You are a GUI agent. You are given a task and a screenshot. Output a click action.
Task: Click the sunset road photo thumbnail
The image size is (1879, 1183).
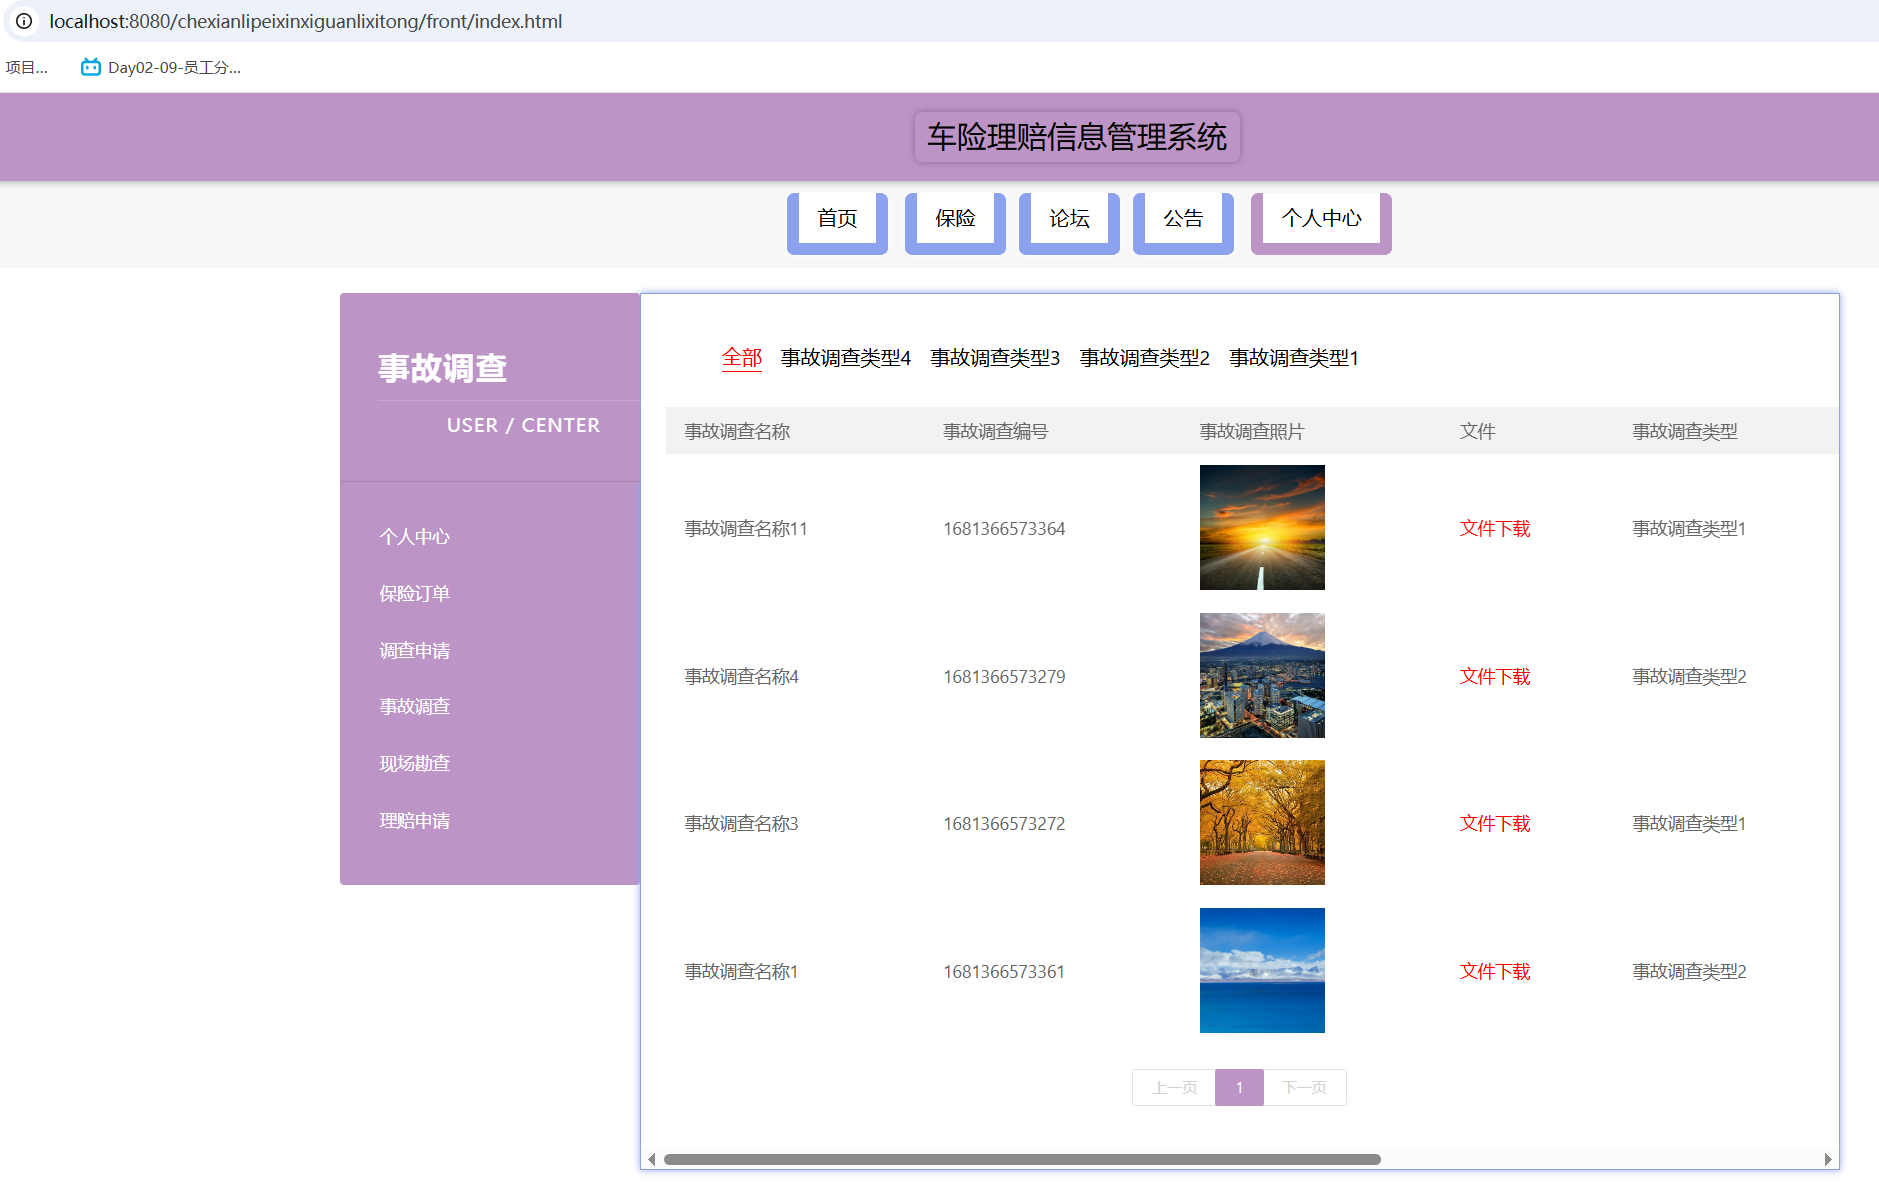pos(1262,527)
